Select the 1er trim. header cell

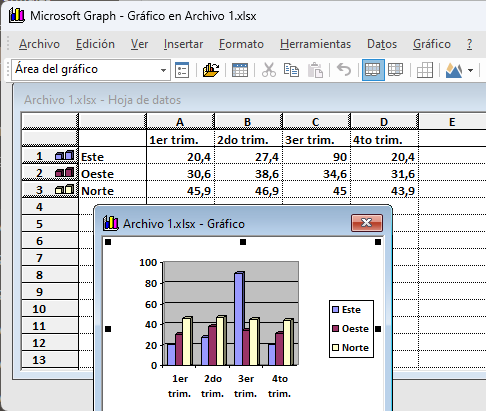click(180, 139)
